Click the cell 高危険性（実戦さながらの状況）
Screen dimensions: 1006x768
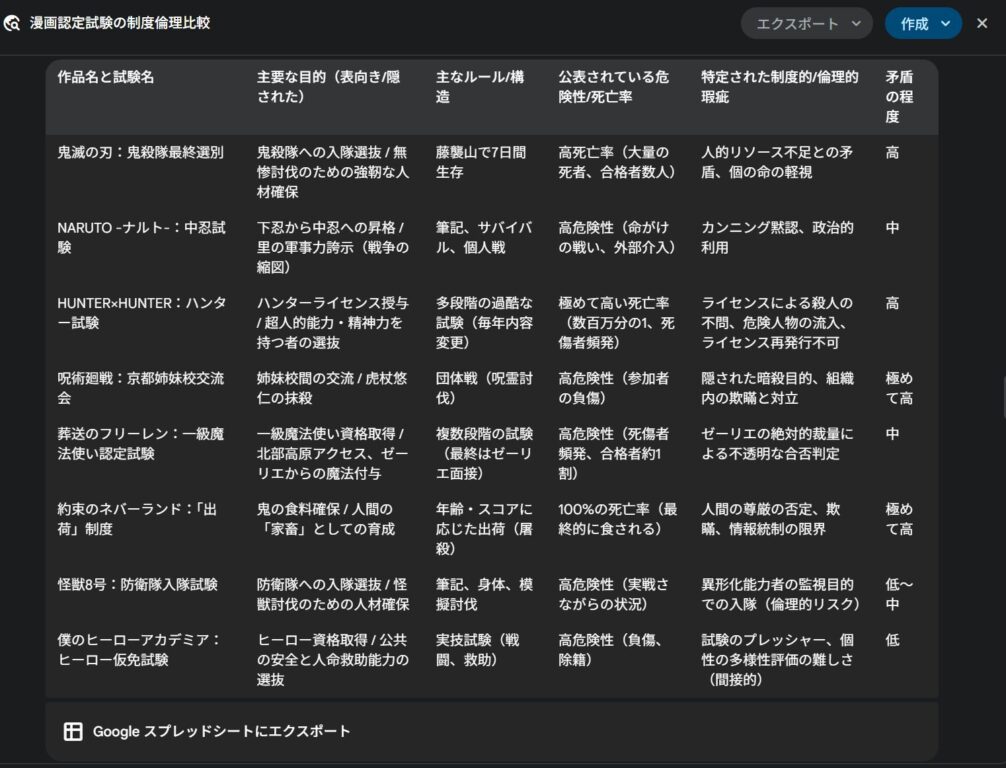(x=613, y=594)
